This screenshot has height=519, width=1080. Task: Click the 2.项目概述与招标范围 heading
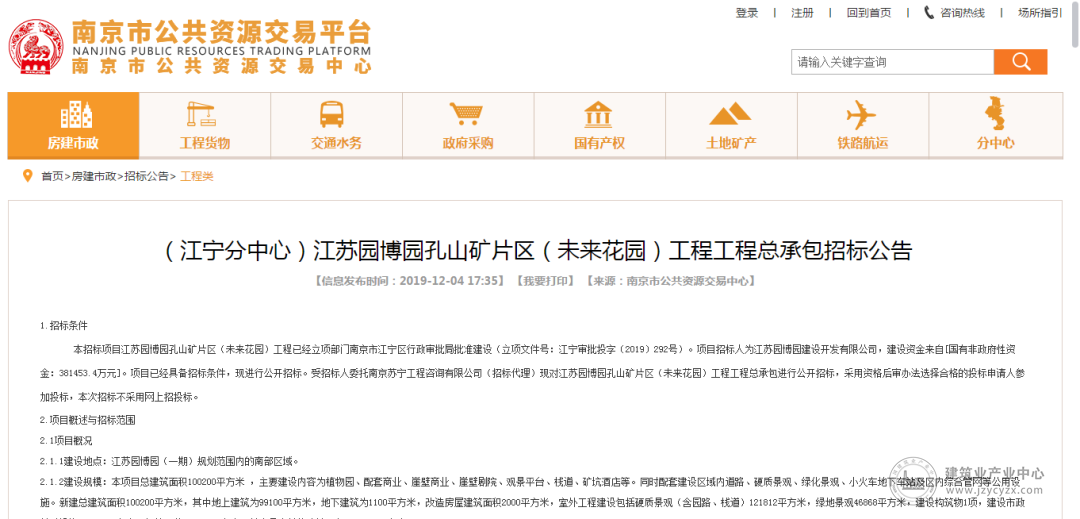point(87,419)
